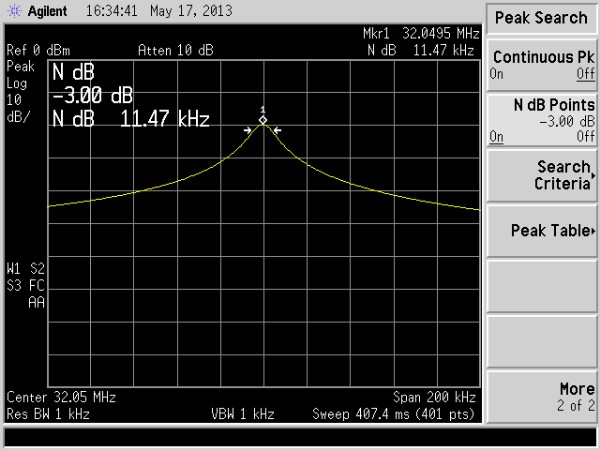Click the May 17, 2013 date

click(x=191, y=11)
